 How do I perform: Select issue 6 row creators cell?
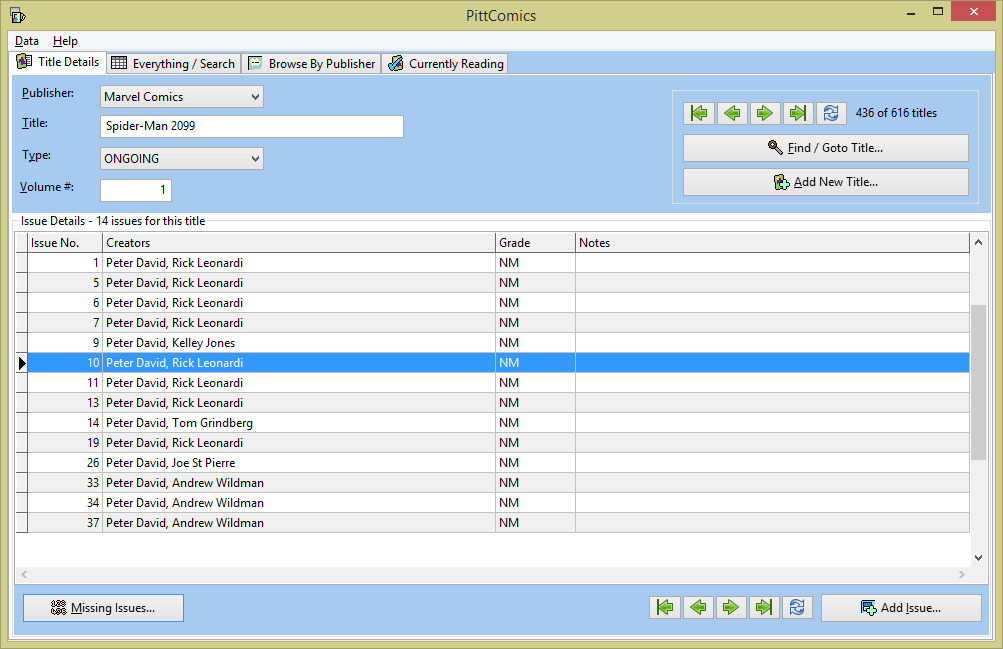[x=299, y=302]
